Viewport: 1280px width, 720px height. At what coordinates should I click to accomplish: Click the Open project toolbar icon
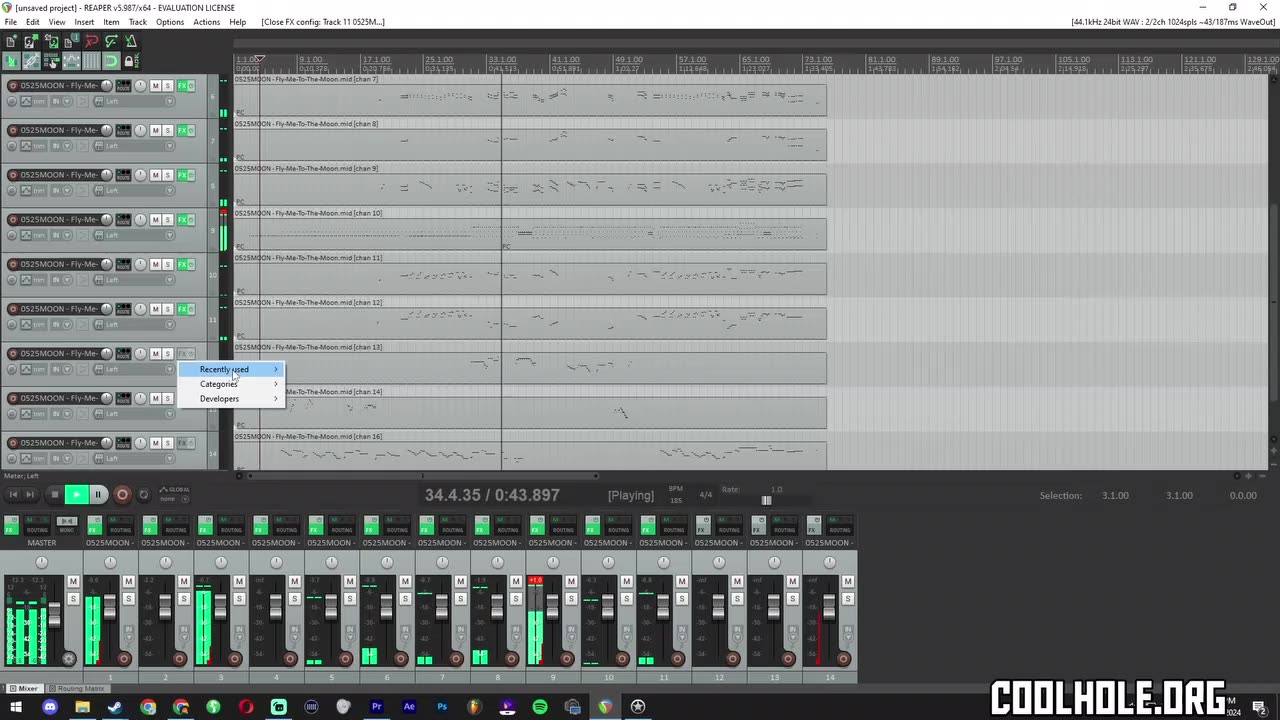click(x=31, y=41)
